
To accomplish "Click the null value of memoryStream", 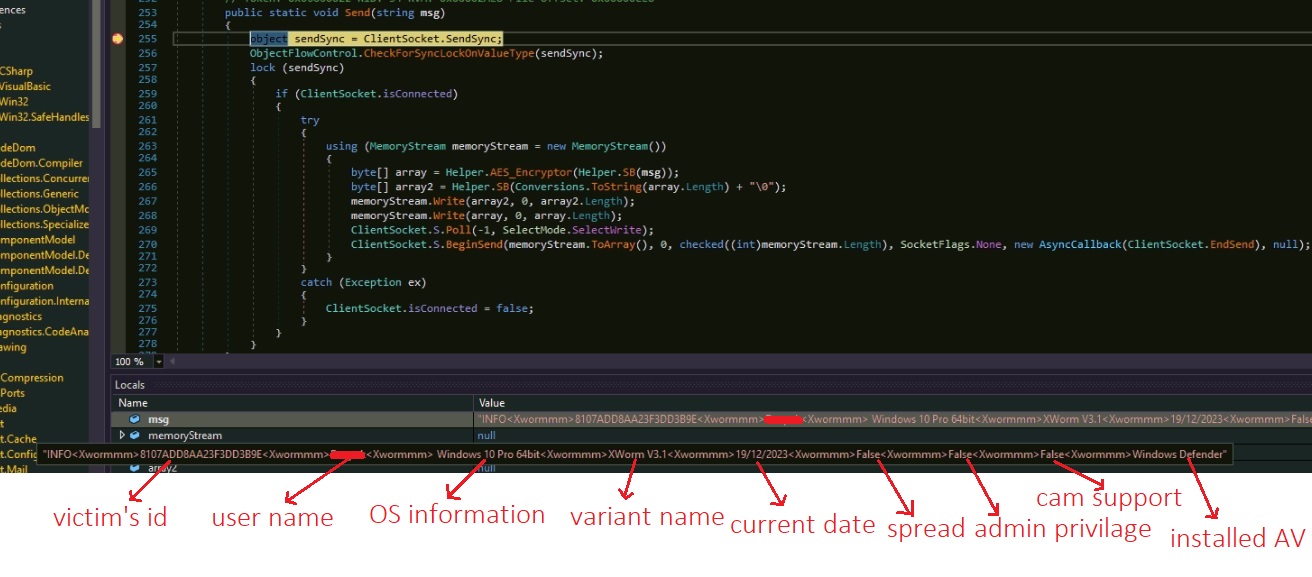I will point(487,436).
